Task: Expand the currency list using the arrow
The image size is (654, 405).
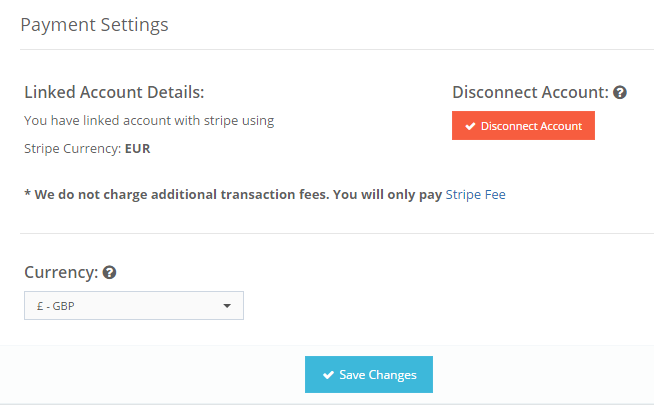Action: pyautogui.click(x=227, y=306)
